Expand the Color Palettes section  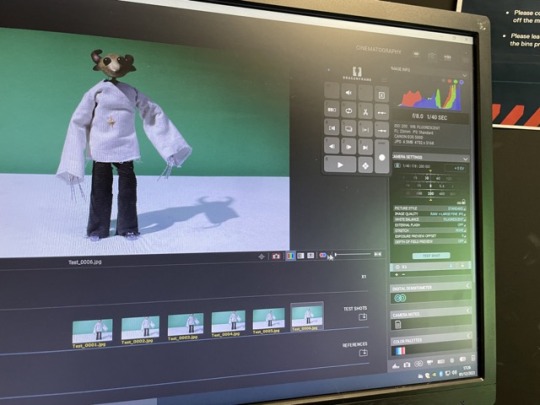(468, 336)
